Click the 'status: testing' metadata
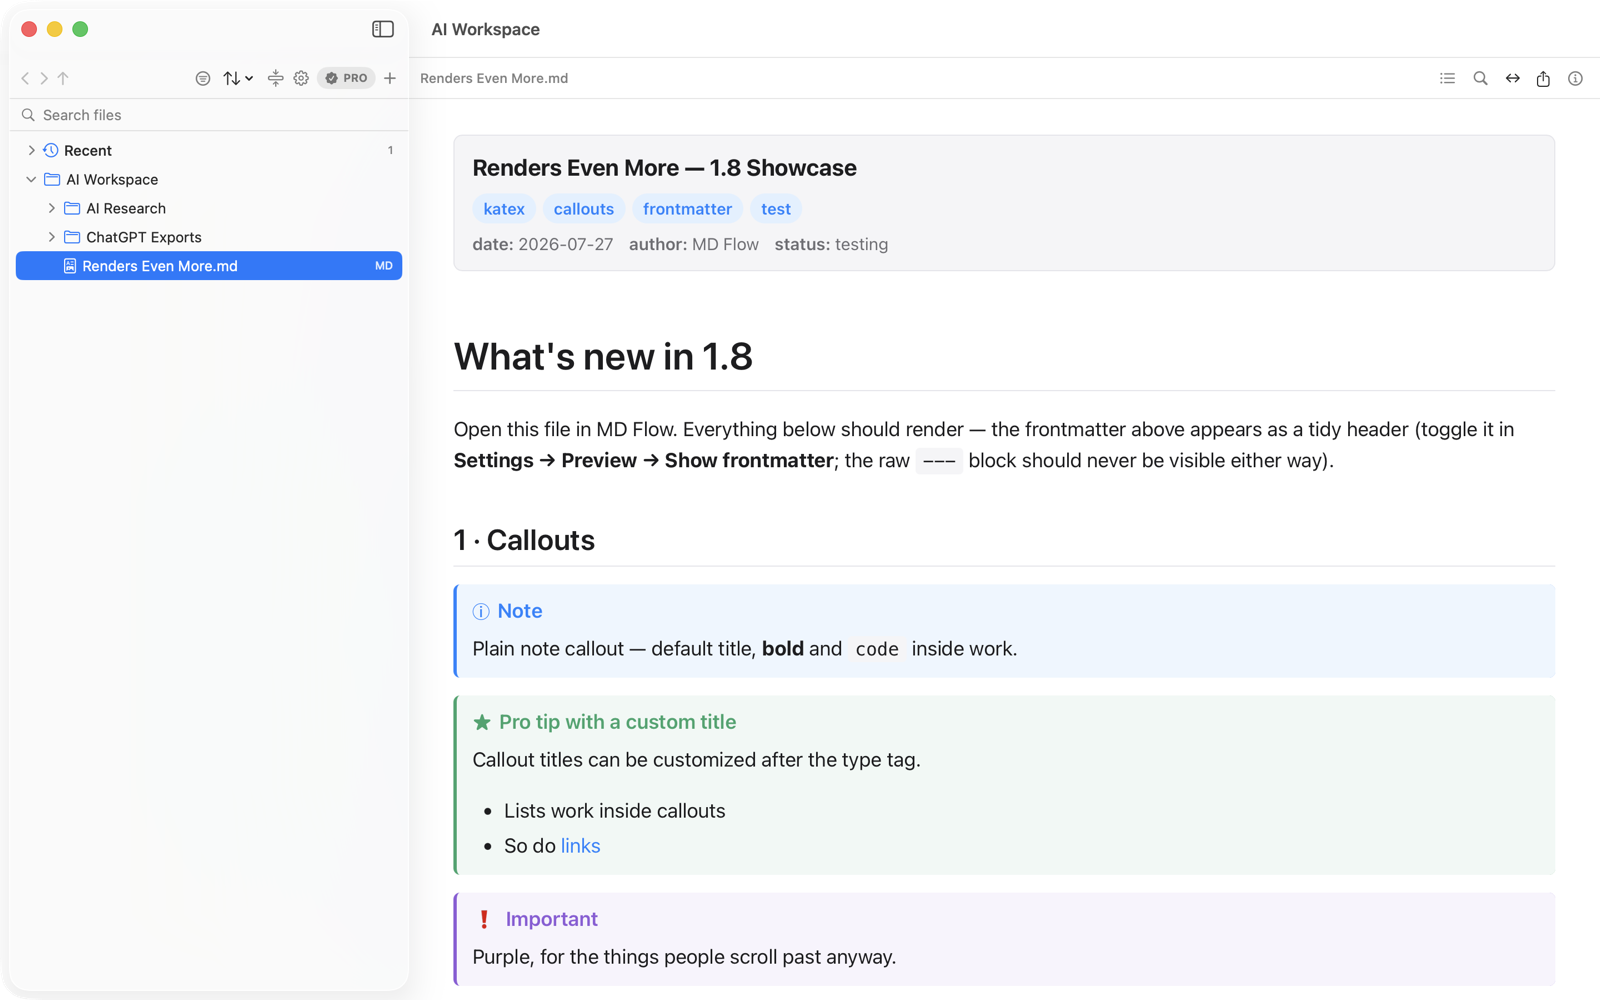The image size is (1600, 1000). coord(831,244)
